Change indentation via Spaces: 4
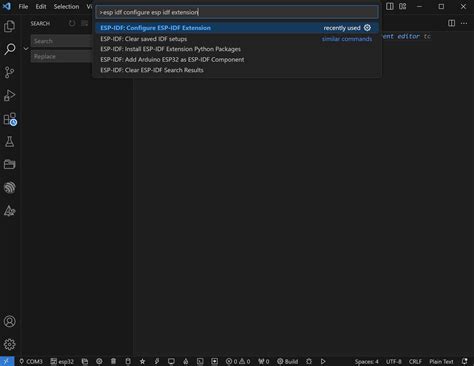 [366, 361]
